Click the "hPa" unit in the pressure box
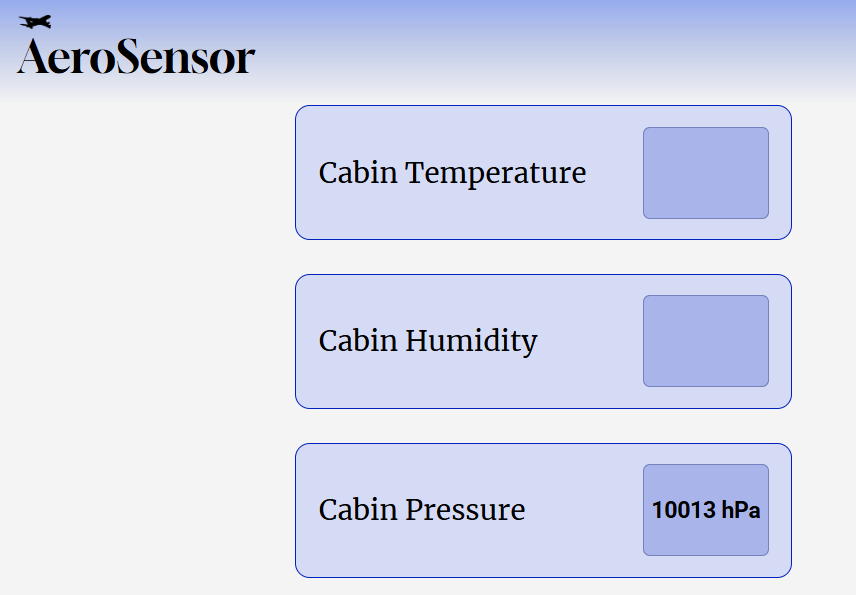The image size is (856, 595). point(740,510)
